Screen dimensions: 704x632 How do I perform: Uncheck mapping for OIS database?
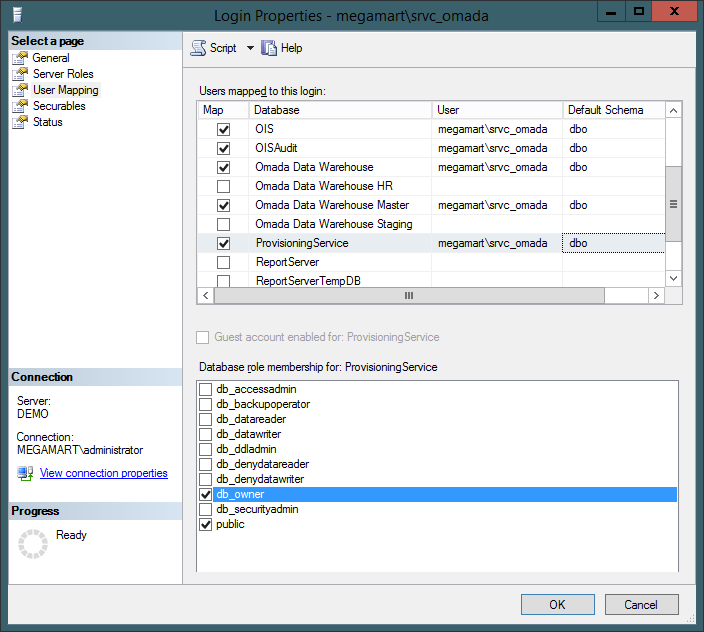pos(223,129)
